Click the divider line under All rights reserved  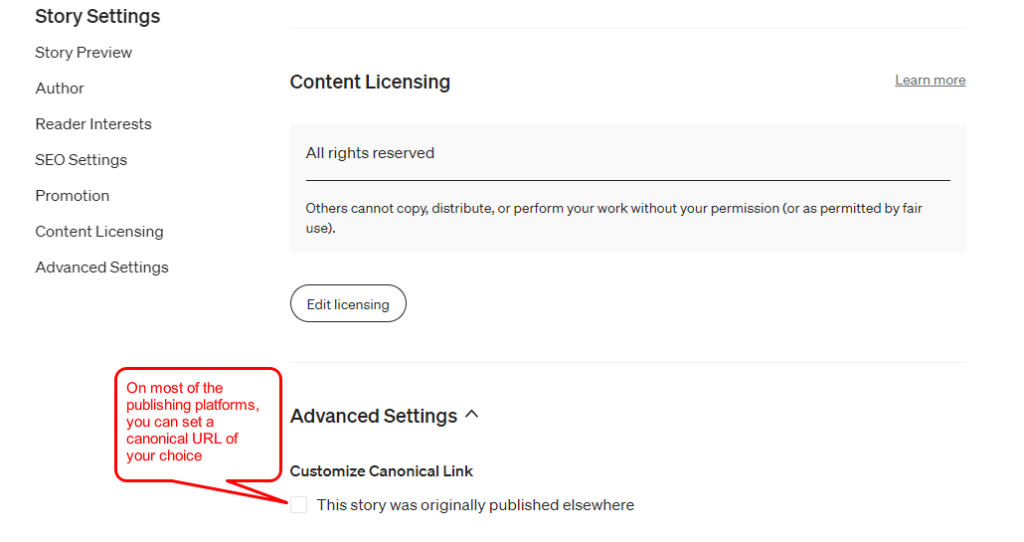tap(628, 181)
